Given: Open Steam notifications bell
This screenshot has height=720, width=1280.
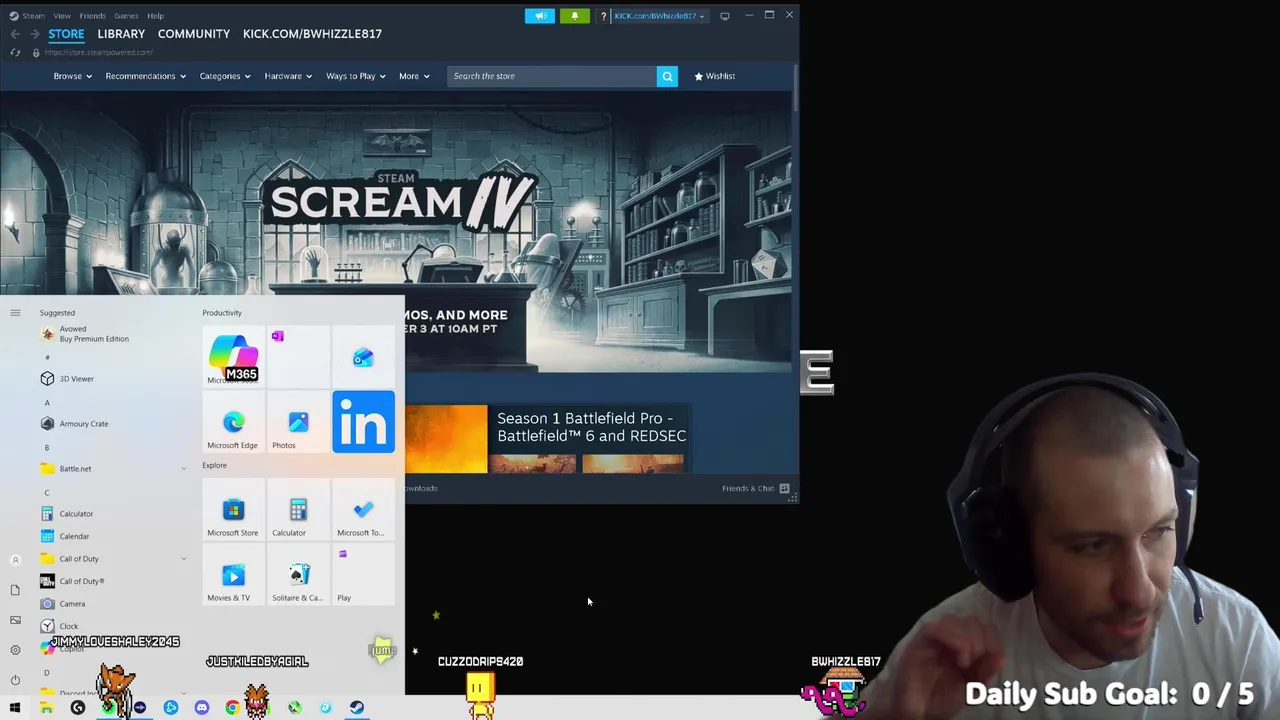Looking at the screenshot, I should [x=574, y=16].
